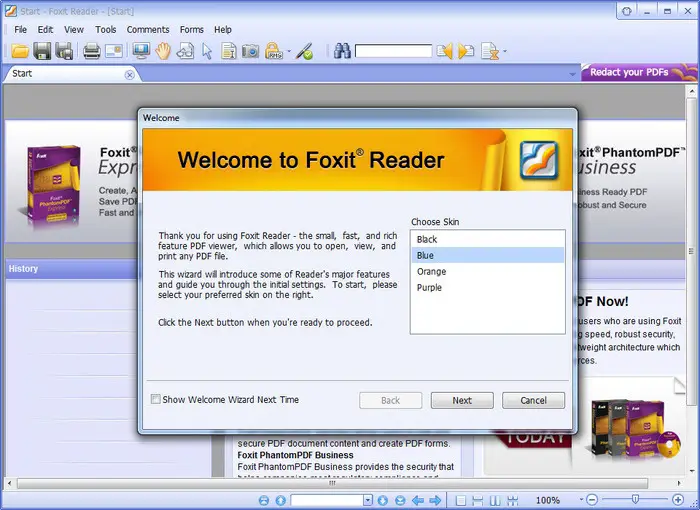Click the glasses text viewer icon
700x510 pixels.
coord(185,51)
